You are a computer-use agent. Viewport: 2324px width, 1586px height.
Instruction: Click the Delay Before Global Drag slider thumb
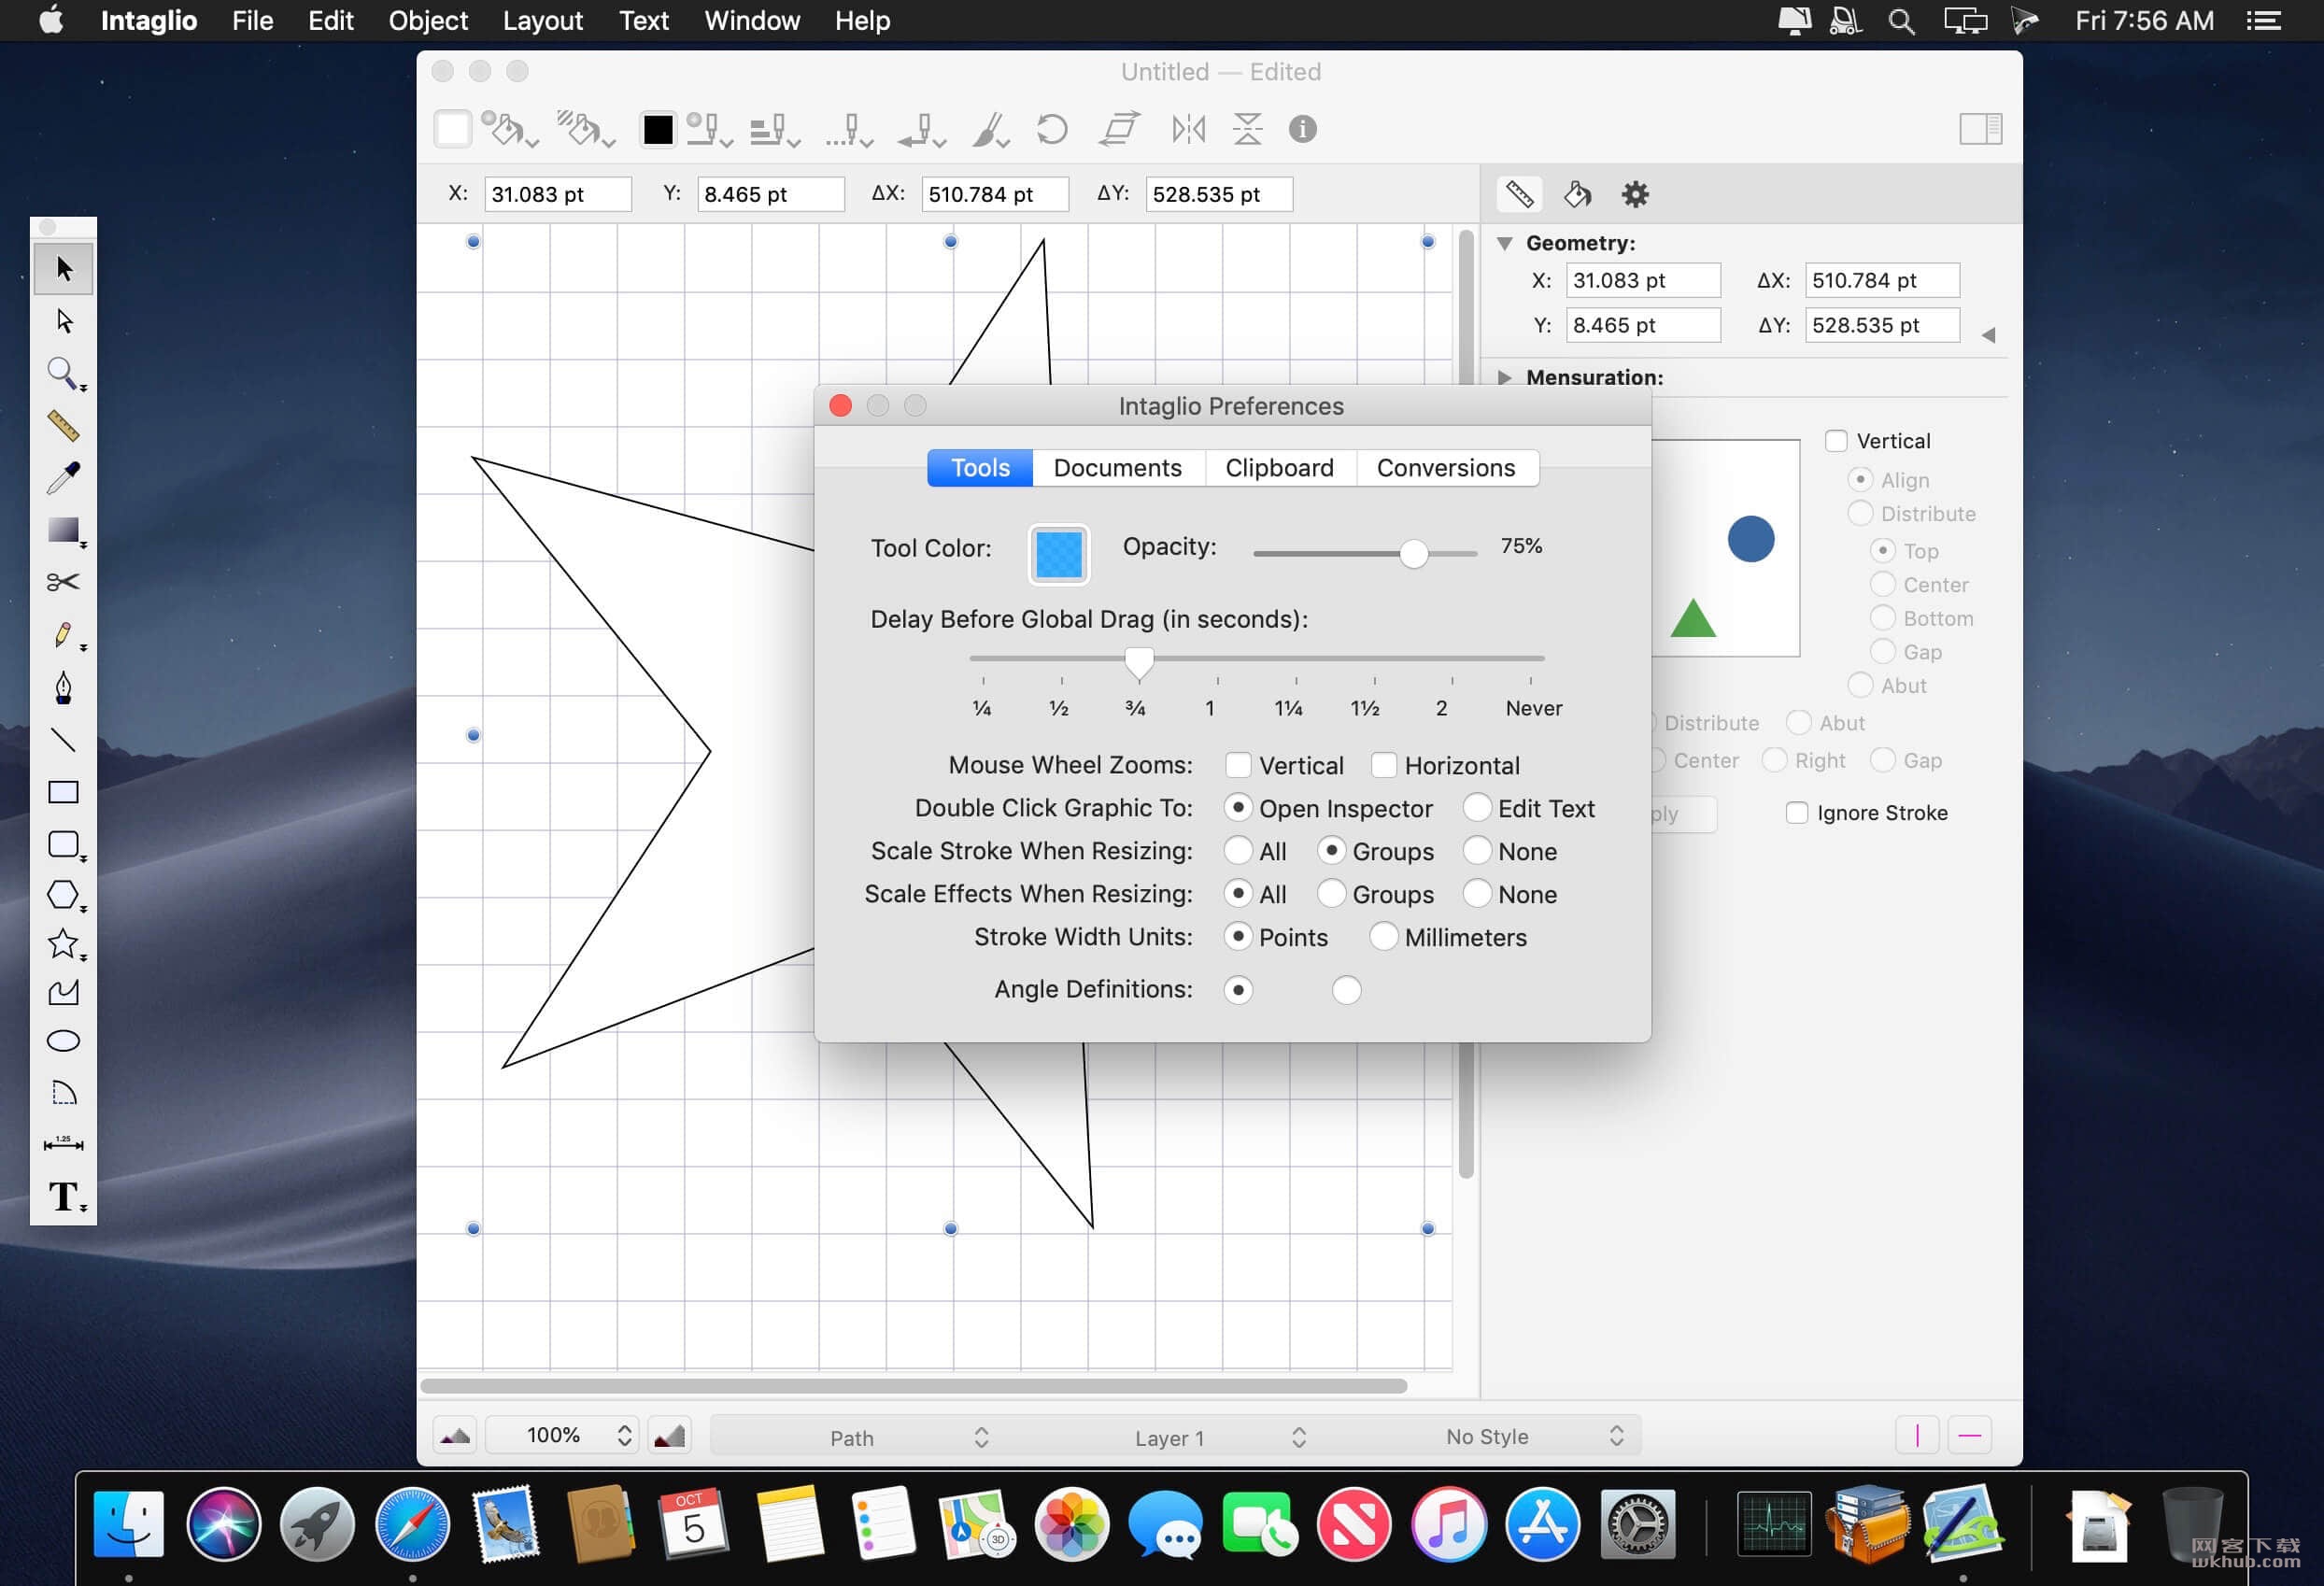pos(1139,662)
